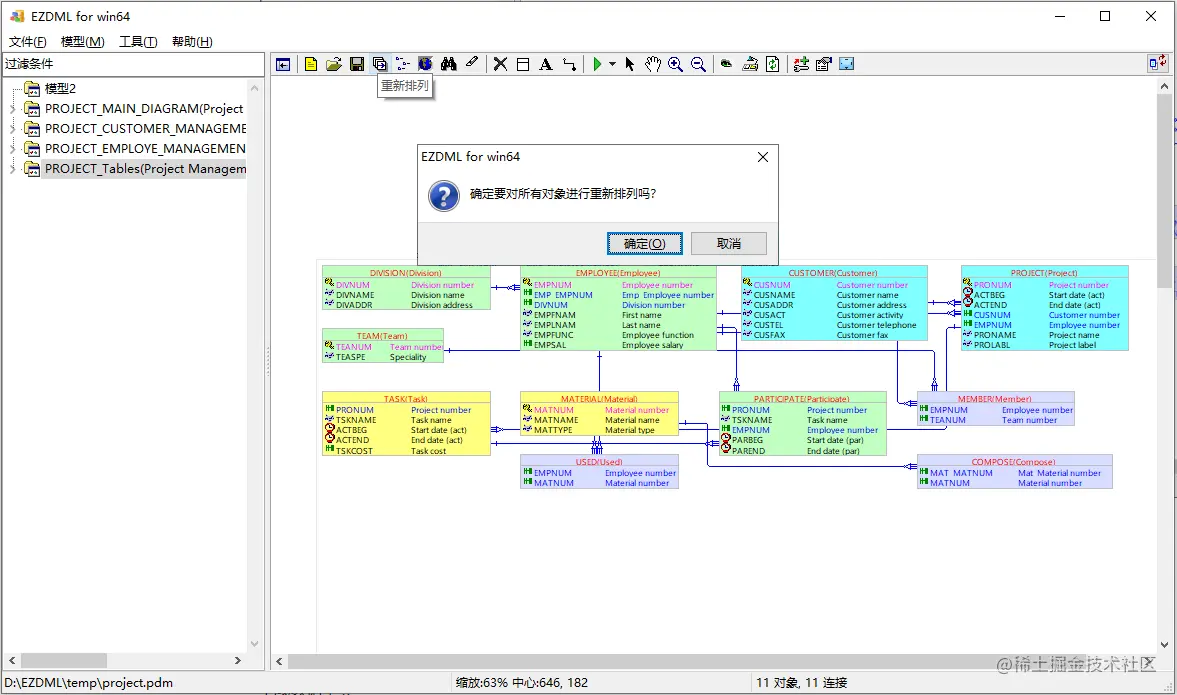Click the black X Delete icon
This screenshot has width=1177, height=695.
tap(501, 65)
